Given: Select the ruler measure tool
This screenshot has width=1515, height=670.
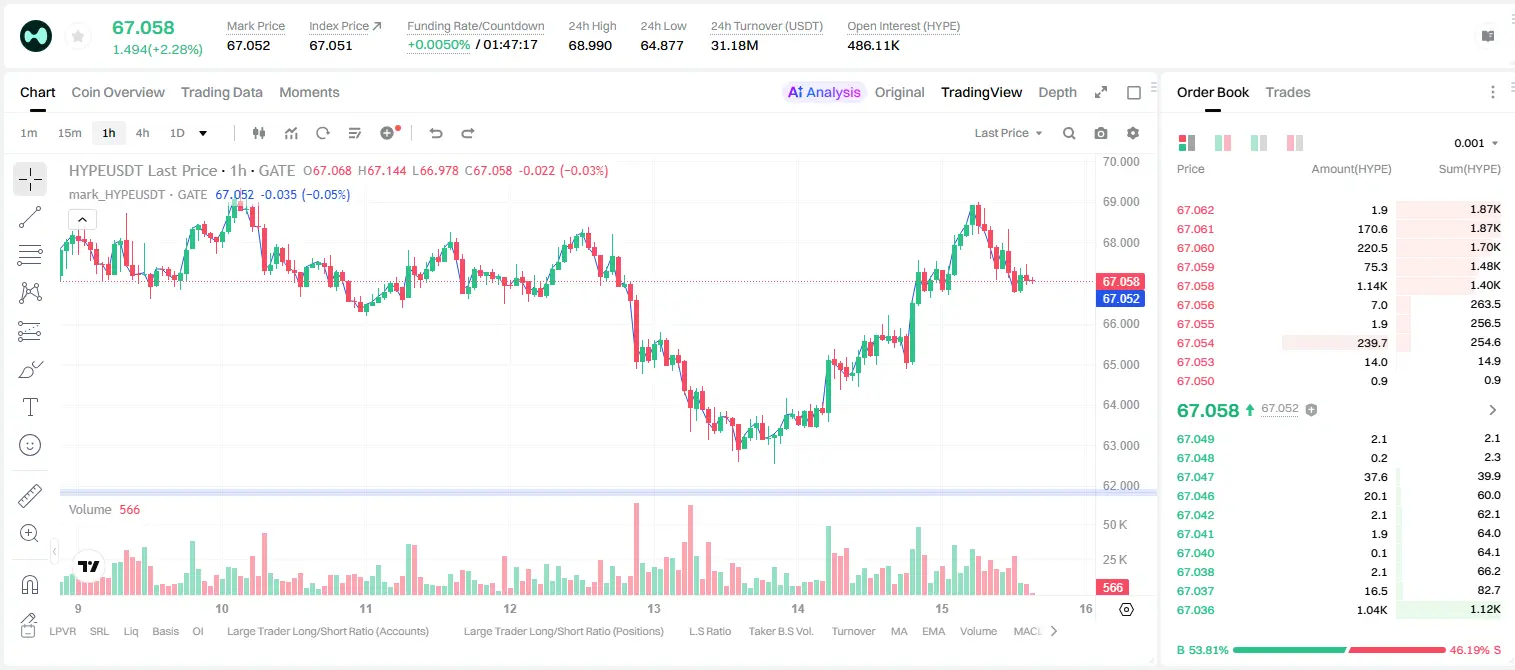Looking at the screenshot, I should 30,496.
